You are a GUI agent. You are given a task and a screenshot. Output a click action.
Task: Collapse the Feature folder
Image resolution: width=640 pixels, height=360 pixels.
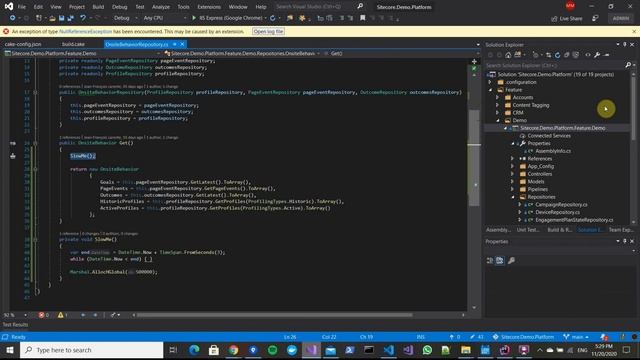point(490,90)
